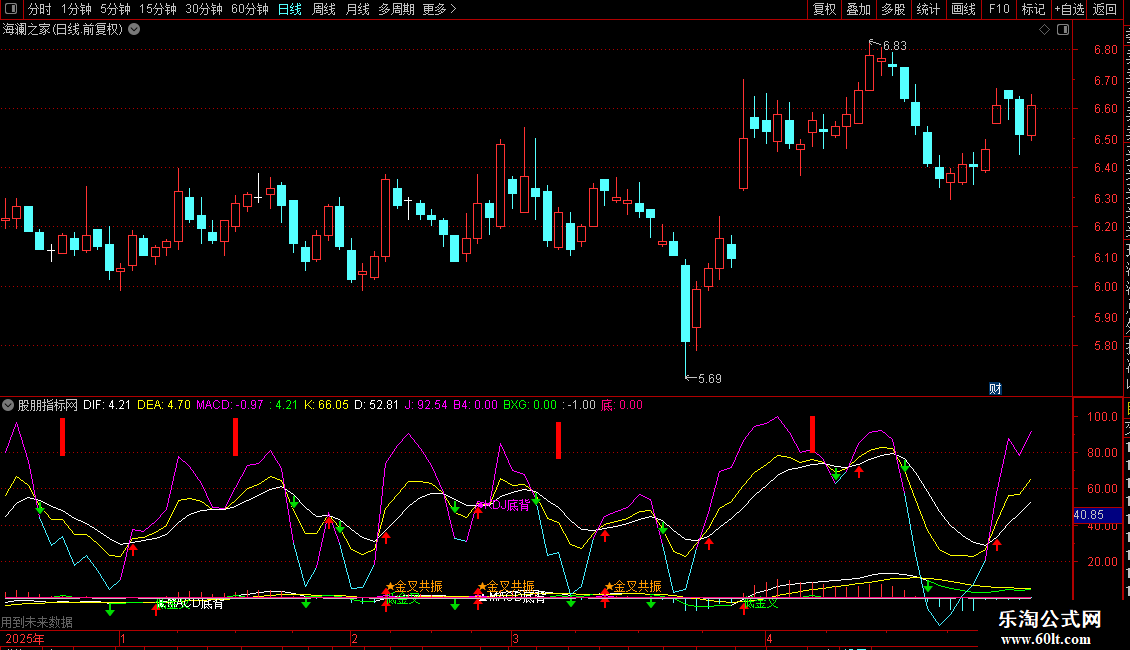Select the 5分钟 period tab
Viewport: 1130px width, 650px height.
(x=115, y=9)
